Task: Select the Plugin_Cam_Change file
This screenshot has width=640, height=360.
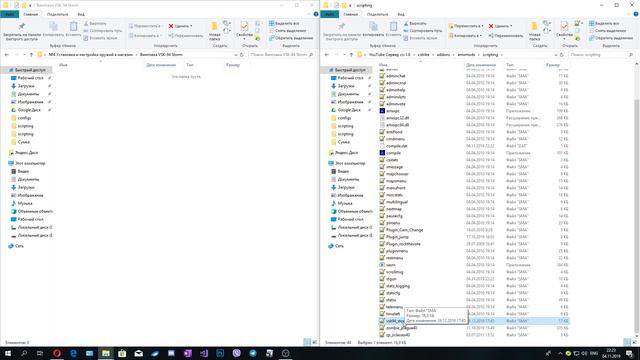Action: [x=404, y=230]
